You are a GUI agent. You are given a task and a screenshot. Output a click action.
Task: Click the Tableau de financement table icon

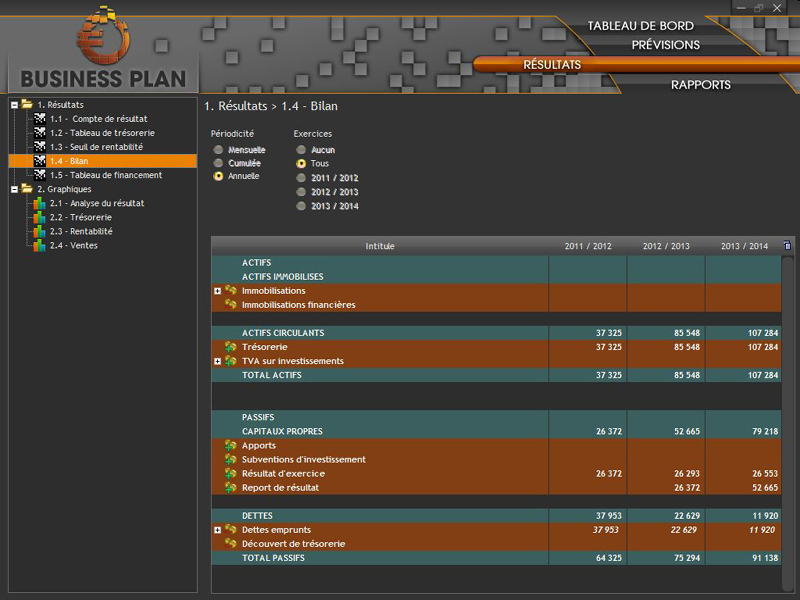pyautogui.click(x=40, y=175)
